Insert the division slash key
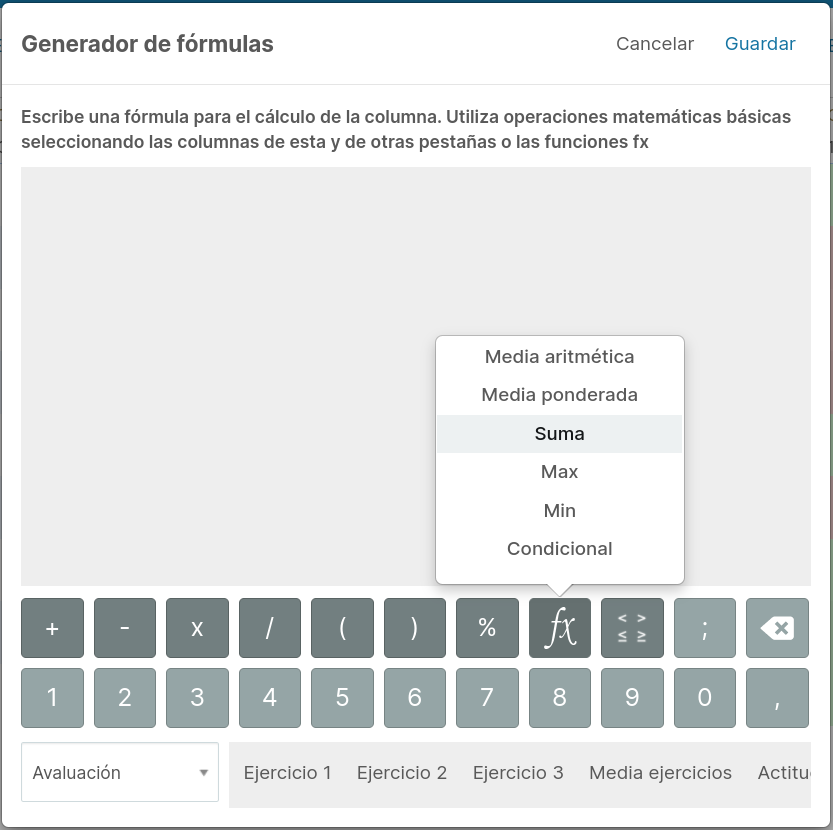833x830 pixels. [270, 628]
